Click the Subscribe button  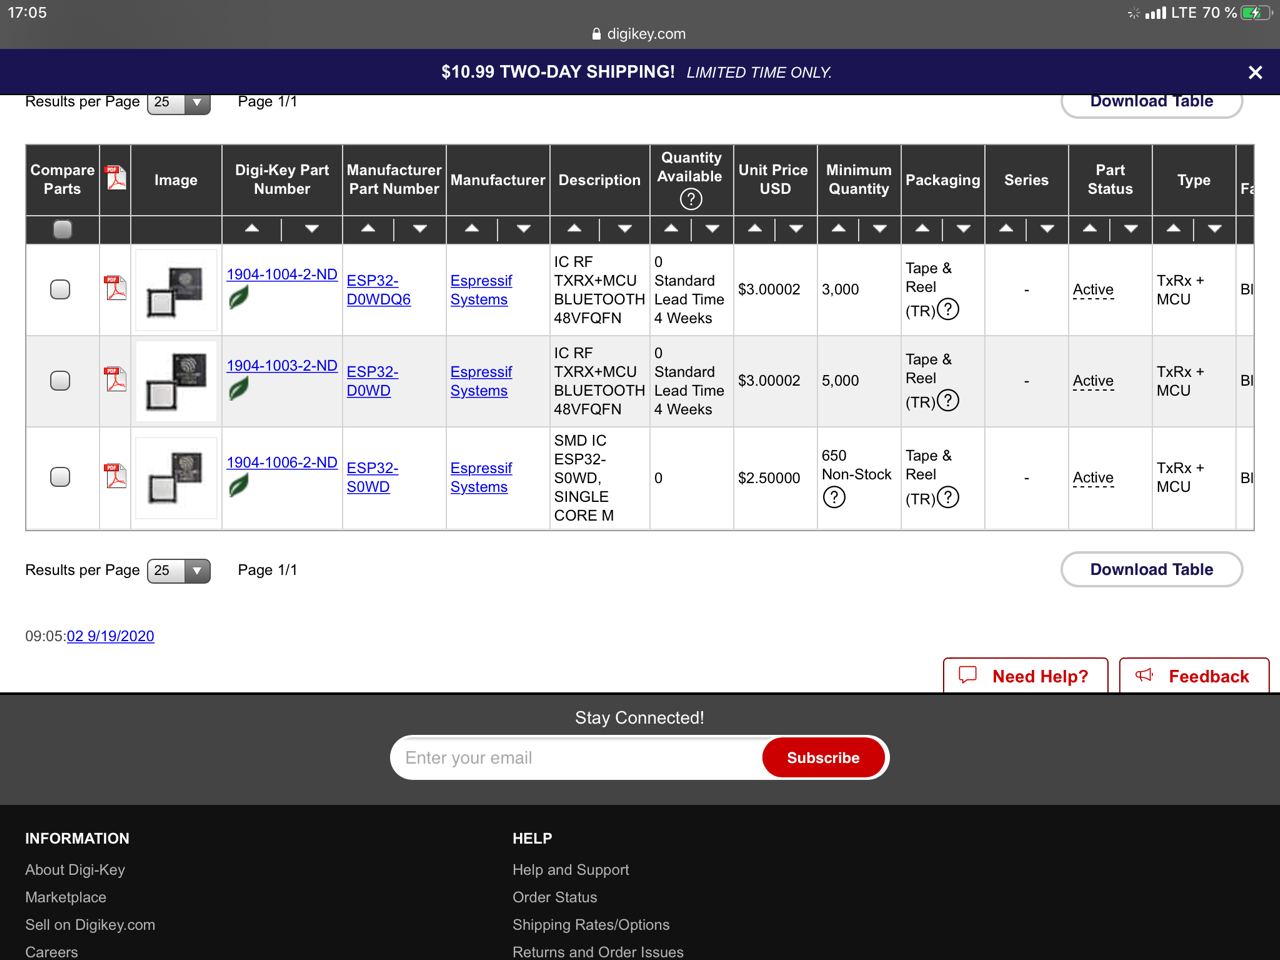click(x=823, y=757)
